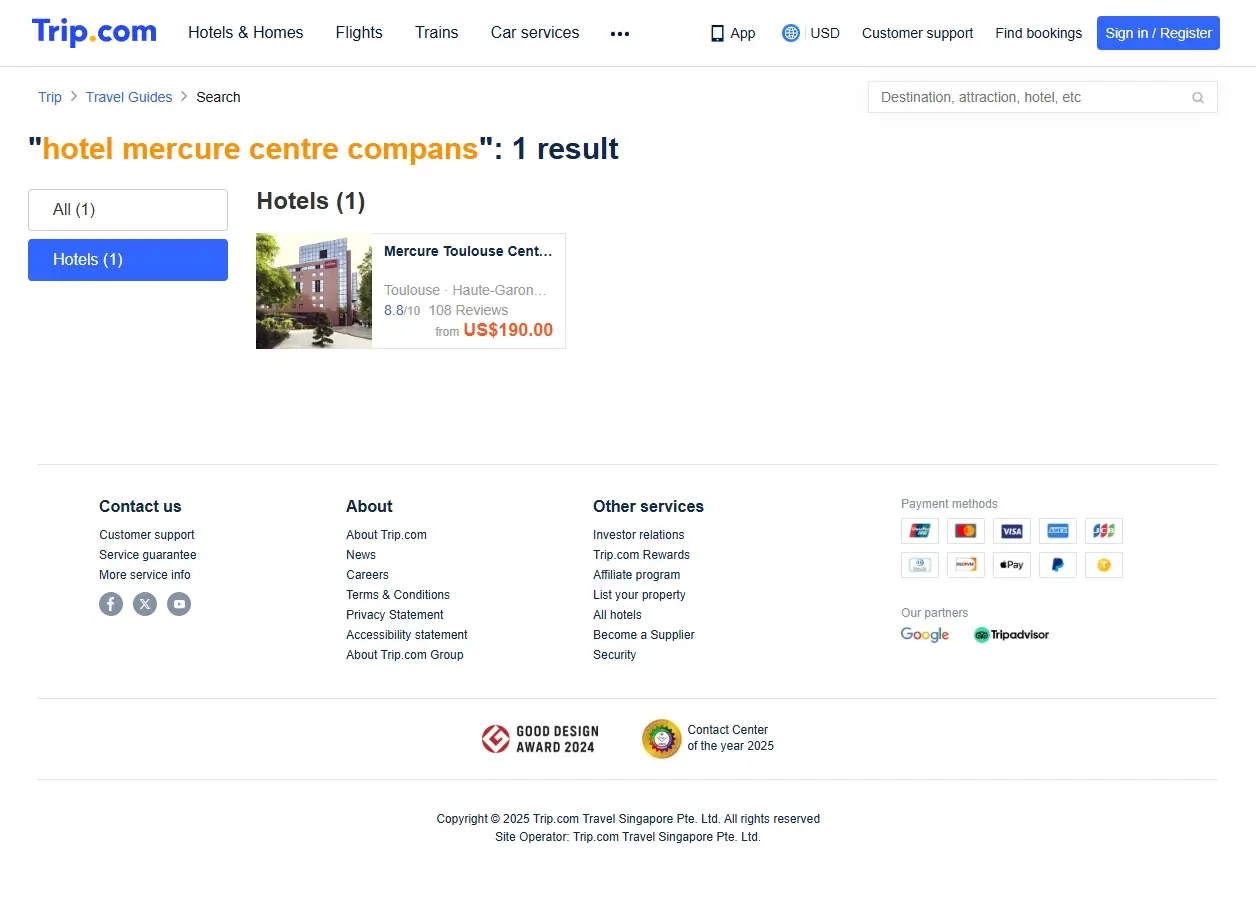The image size is (1256, 921).
Task: Open the Trains menu
Action: tap(437, 33)
